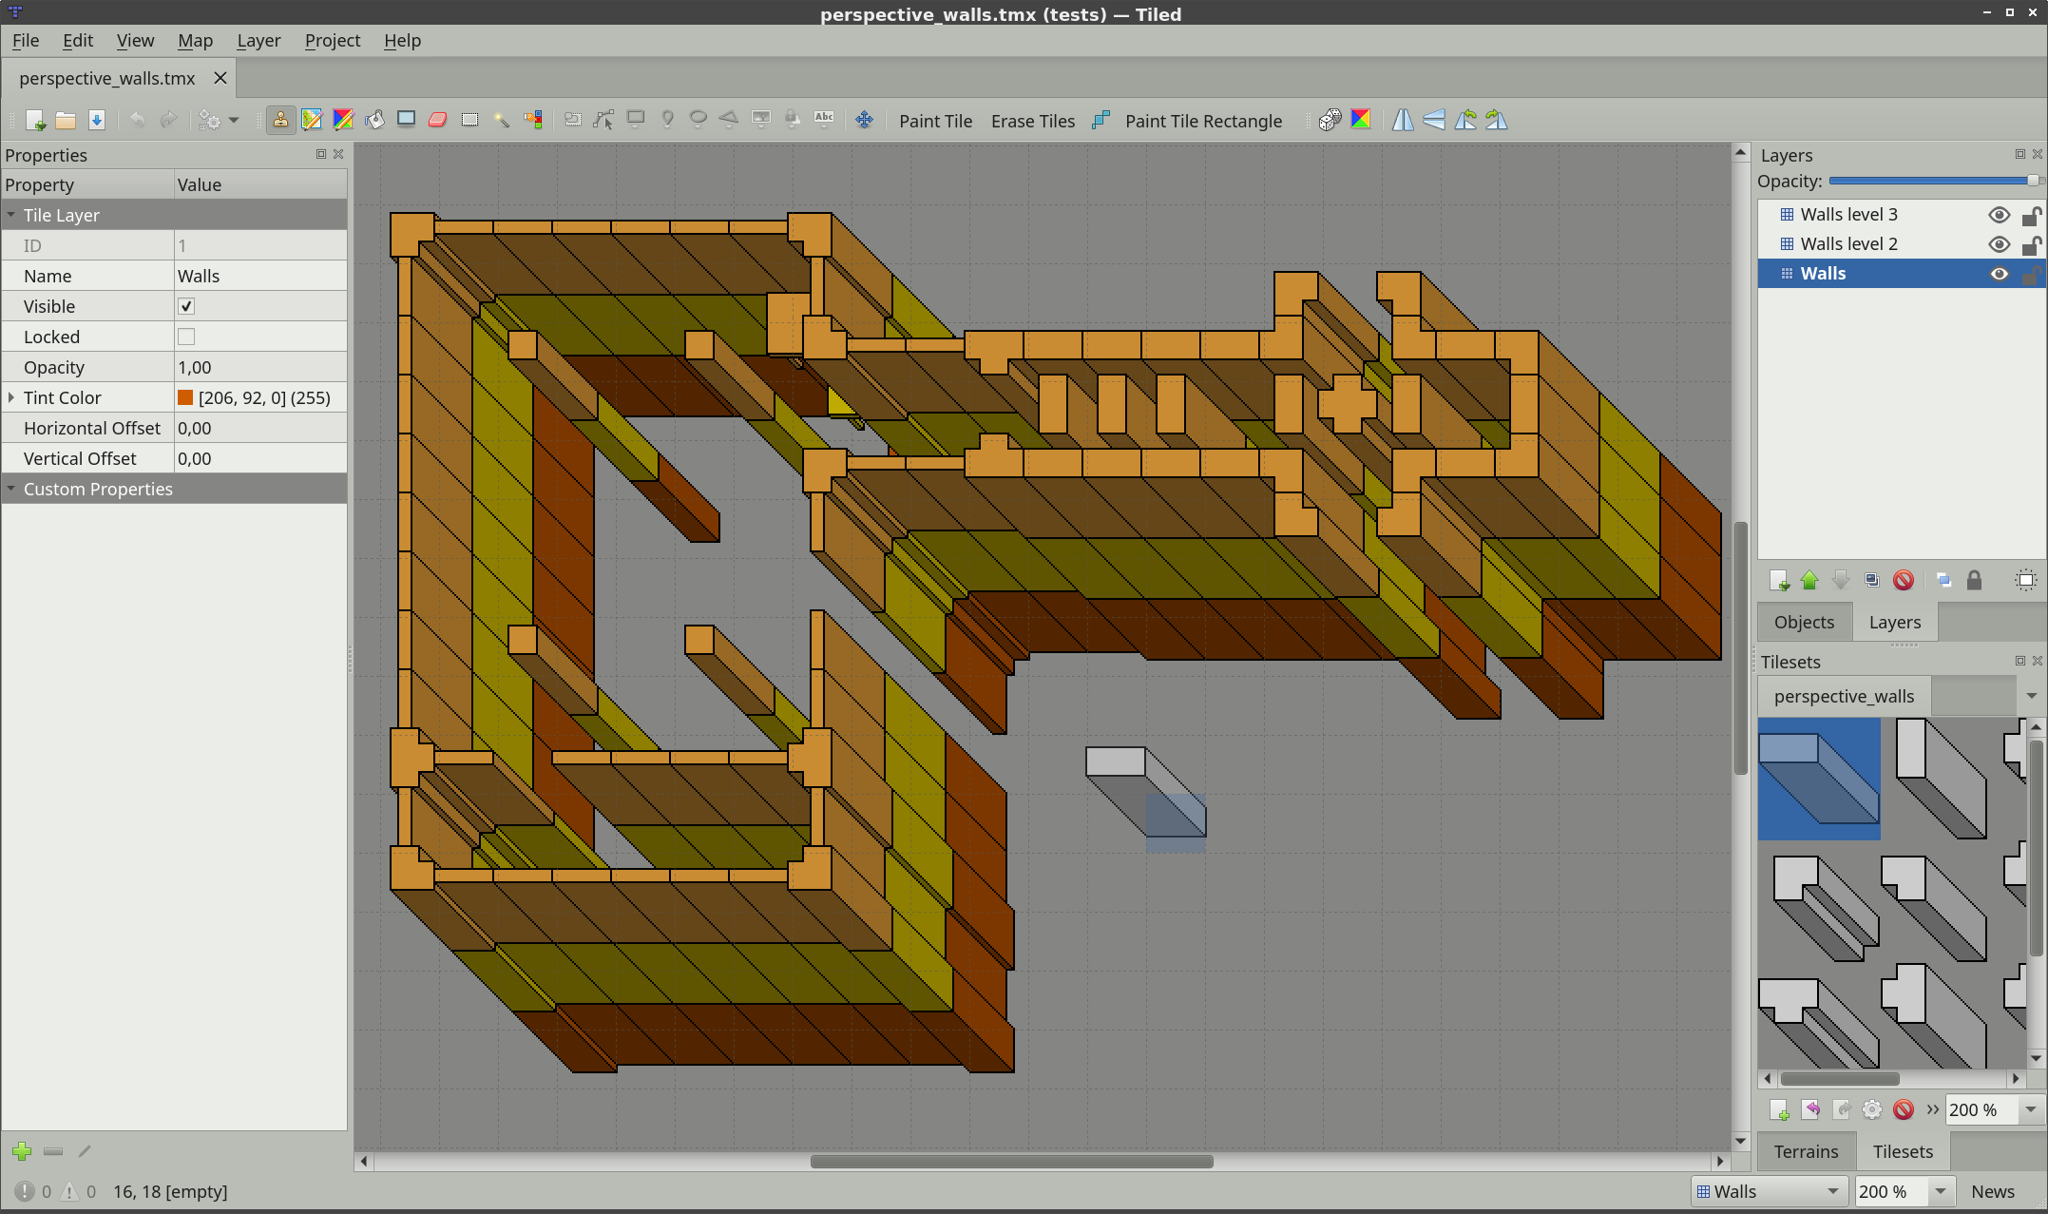Lock the Walls level 3 layer
The image size is (2048, 1214).
[2031, 215]
